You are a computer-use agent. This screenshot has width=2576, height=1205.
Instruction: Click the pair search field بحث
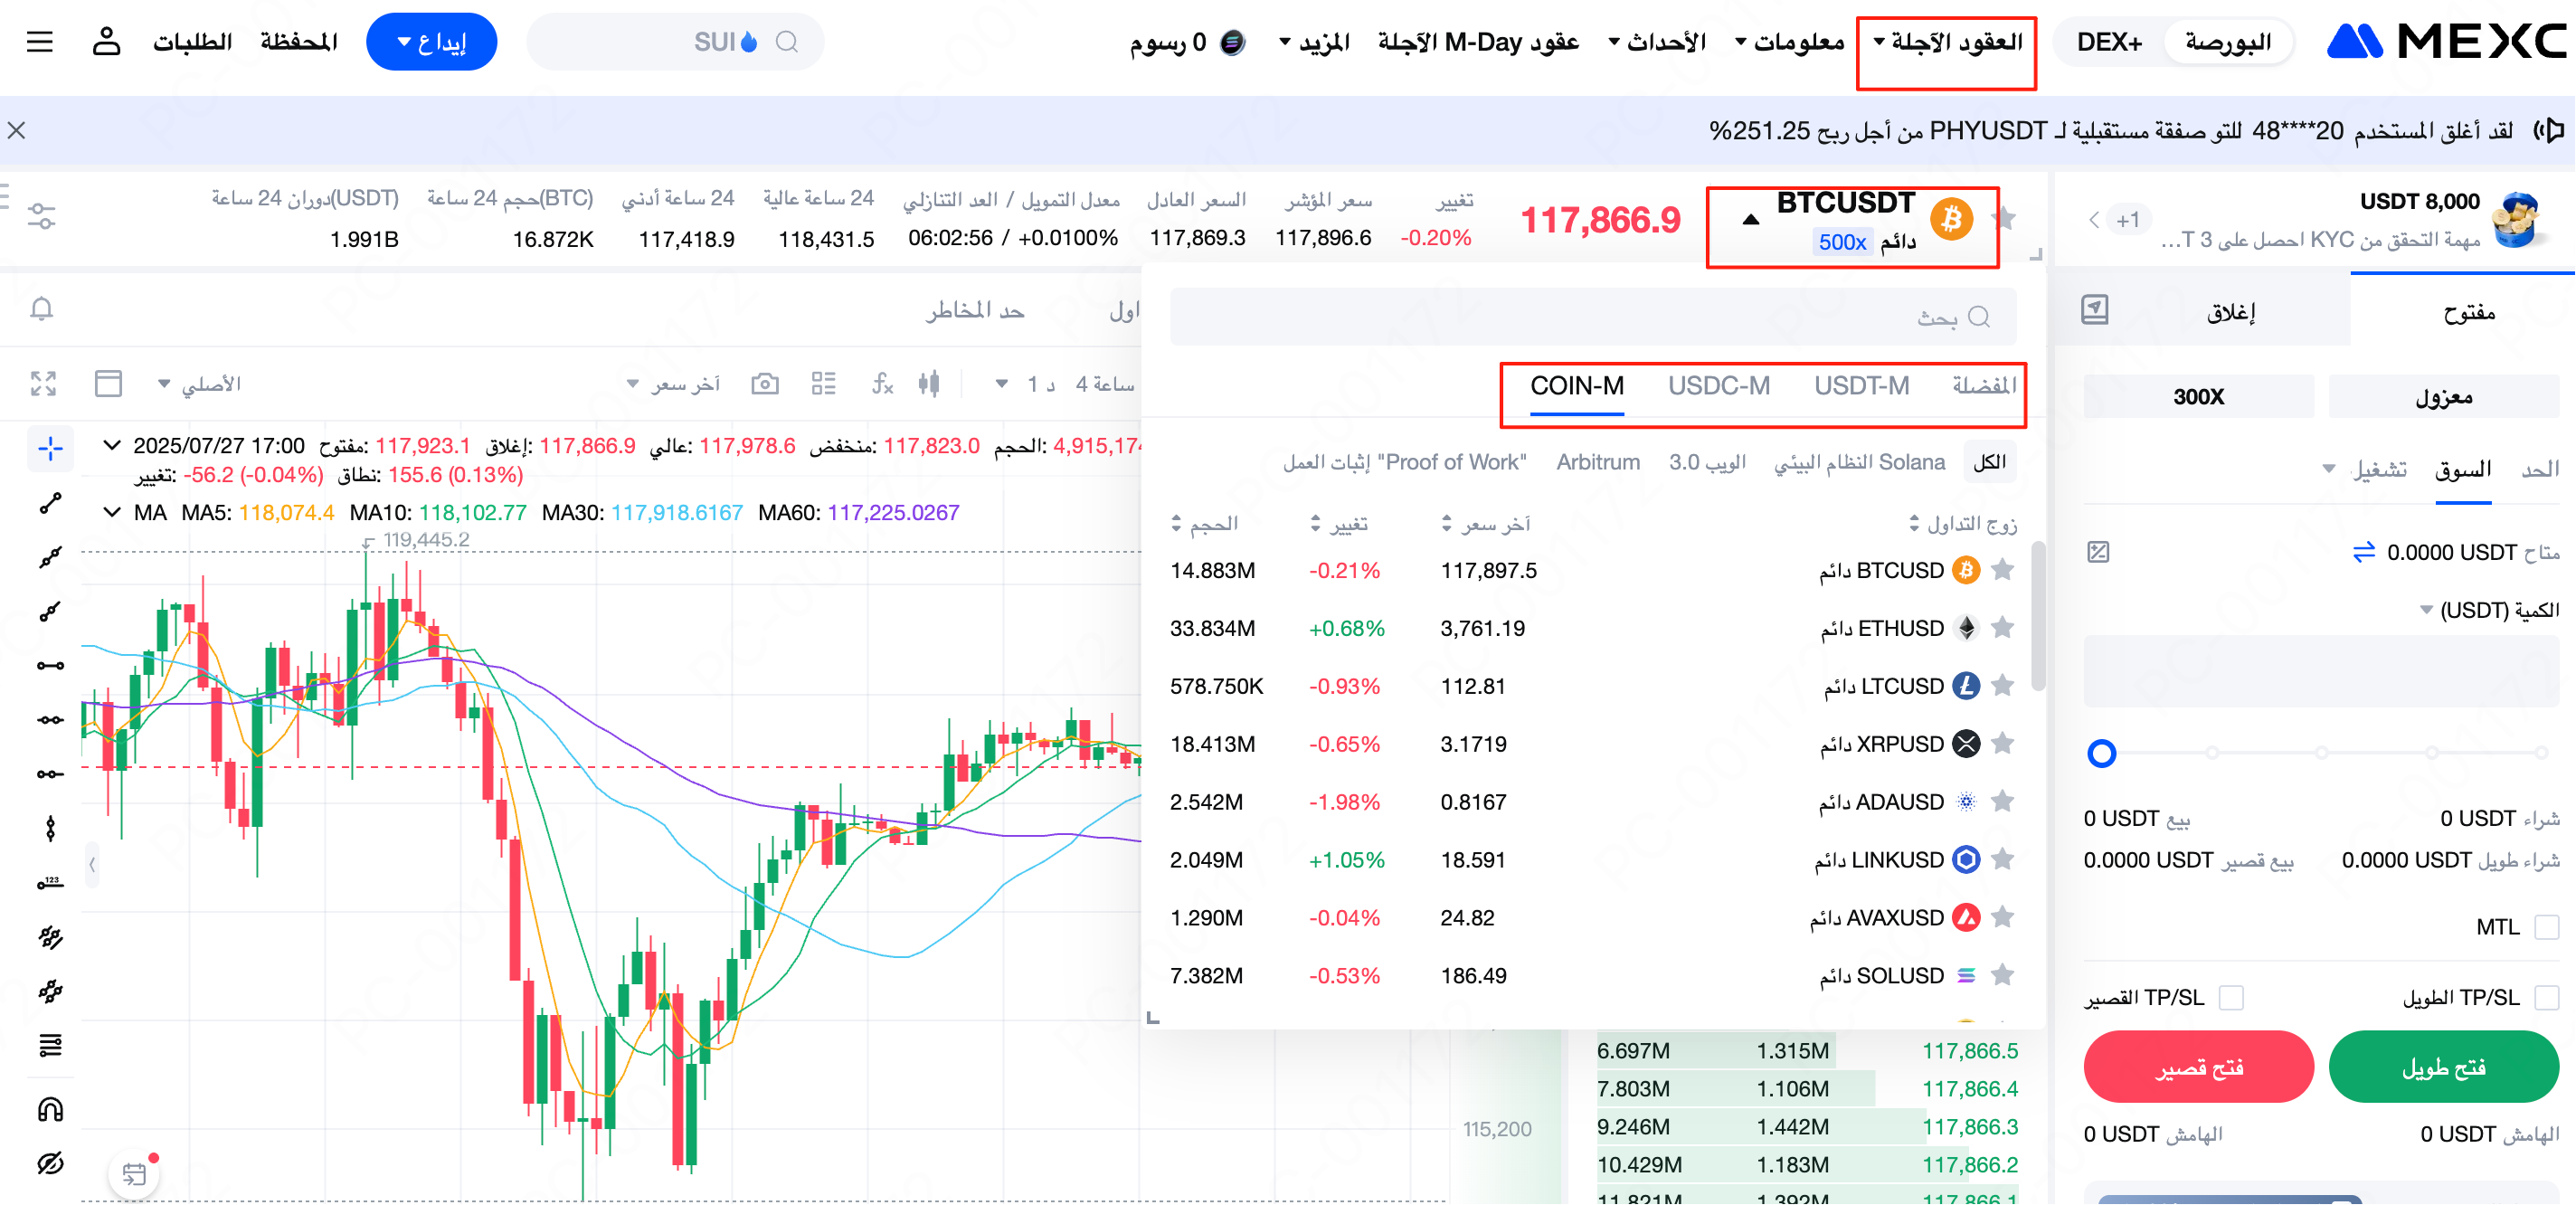[1592, 317]
